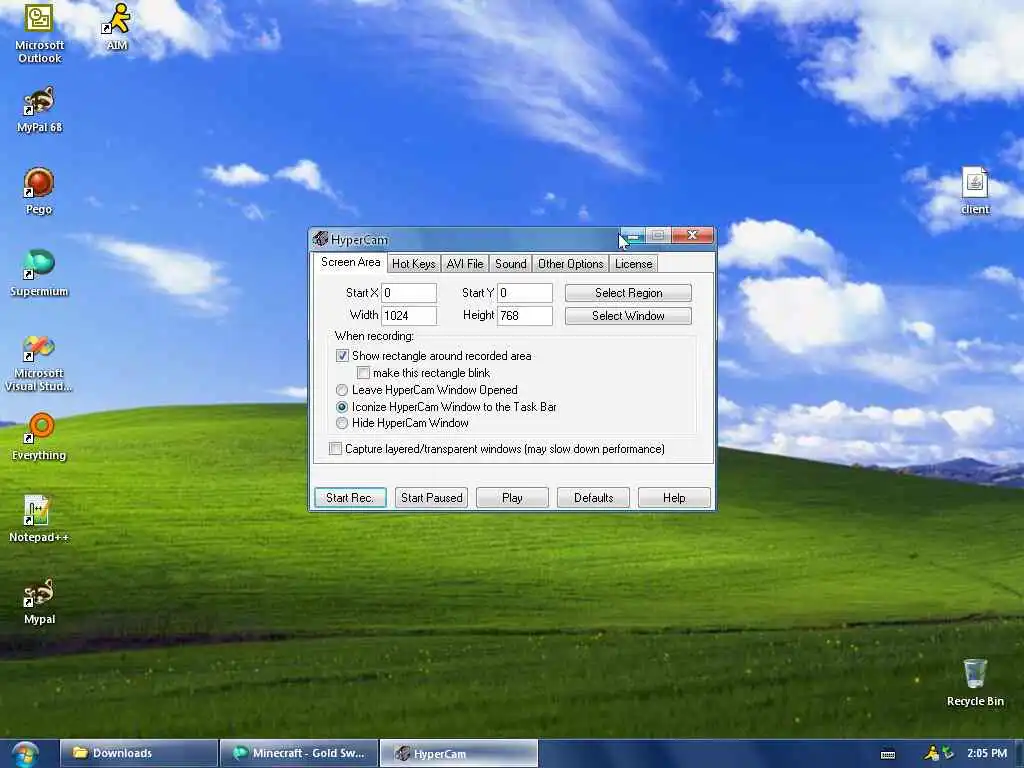1024x768 pixels.
Task: Choose Iconize HyperCam Window to Task Bar
Action: (342, 407)
